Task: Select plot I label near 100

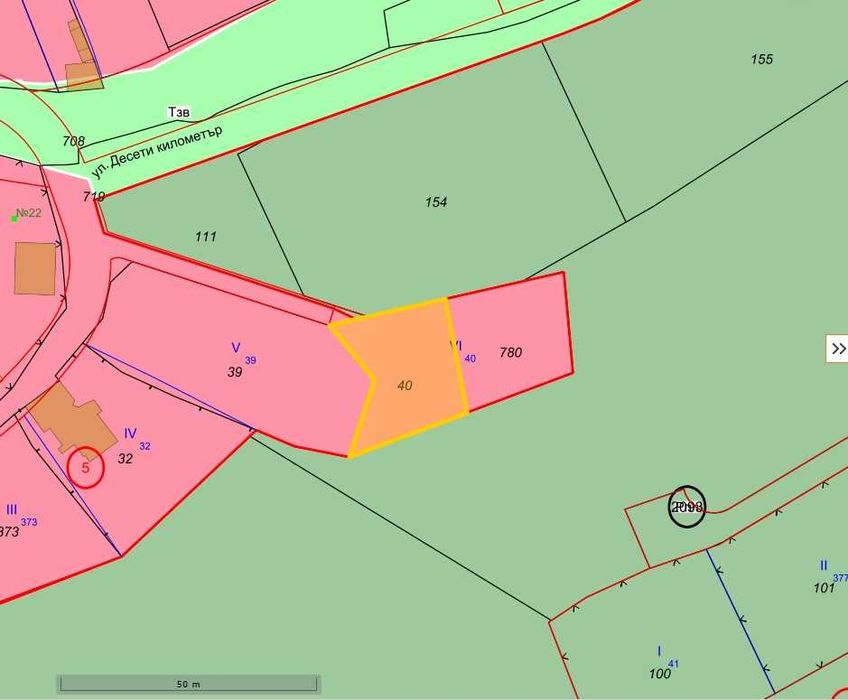Action: (x=659, y=650)
